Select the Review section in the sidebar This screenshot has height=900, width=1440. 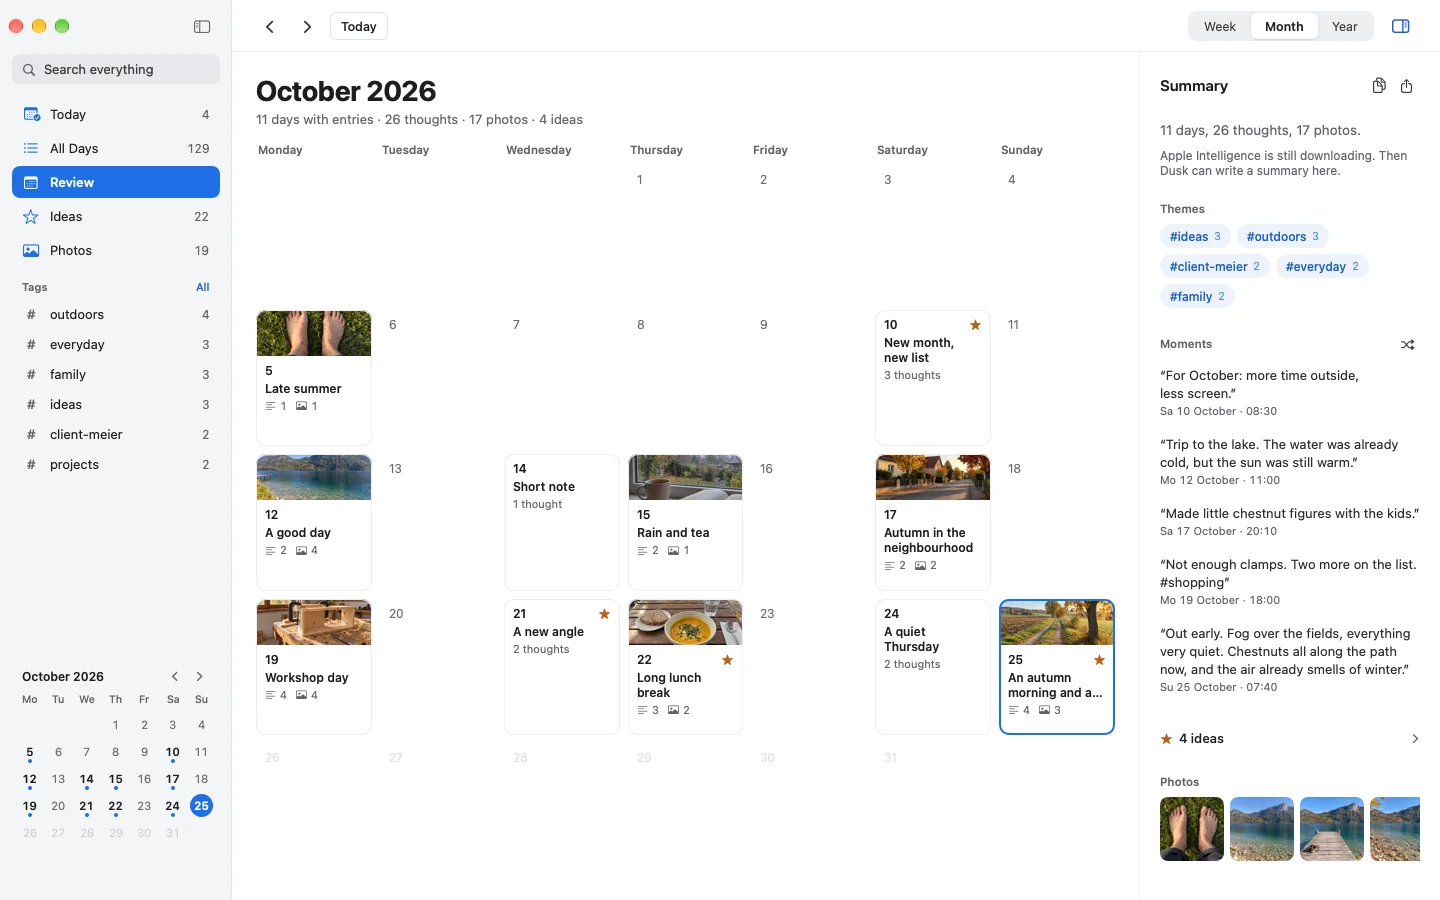click(116, 183)
